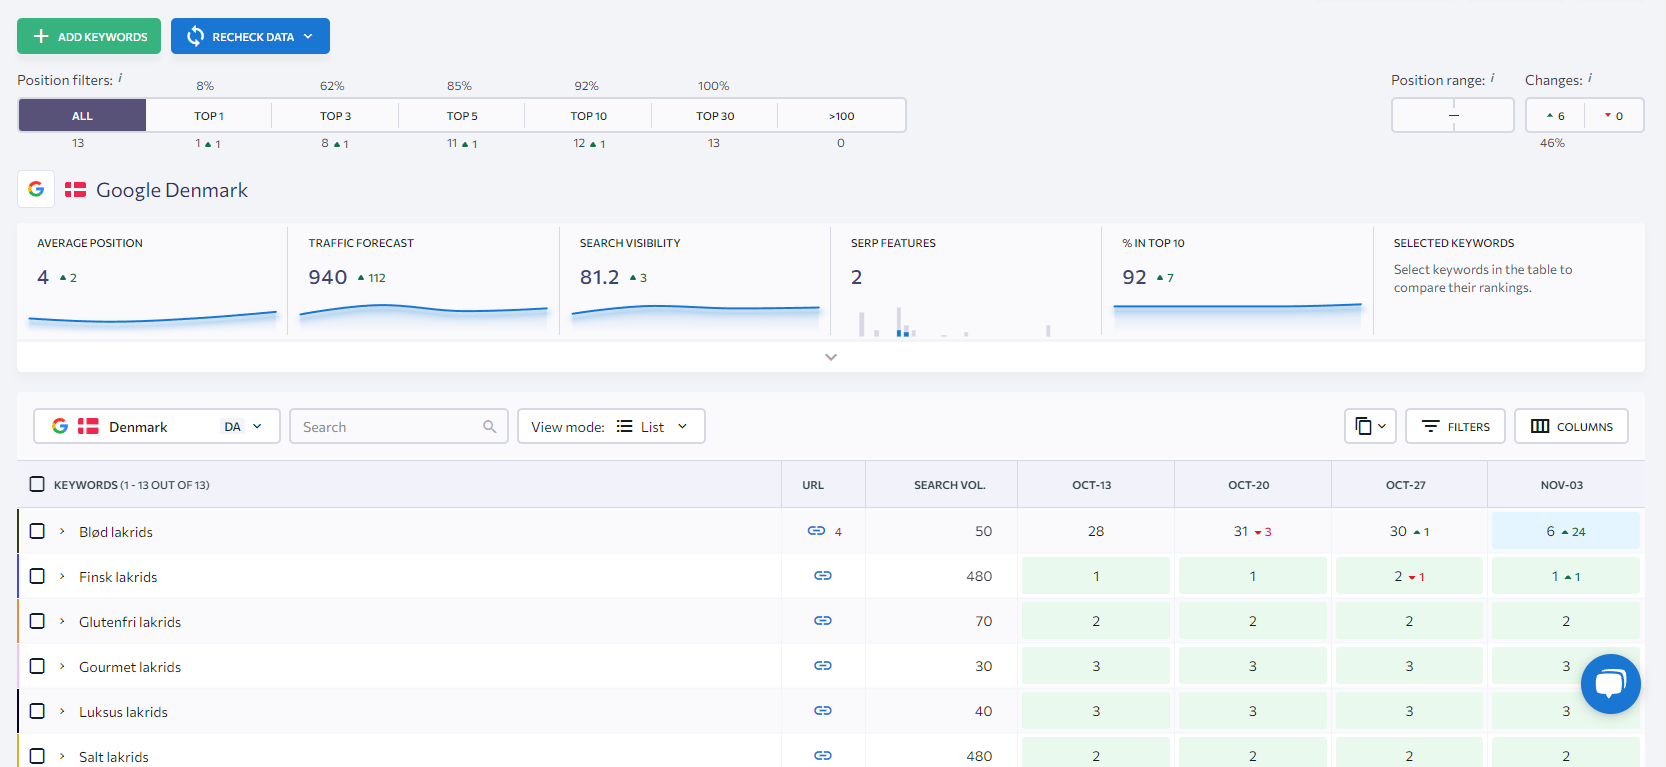Expand the Finsk lakrids keyword row
1666x767 pixels.
(62, 576)
